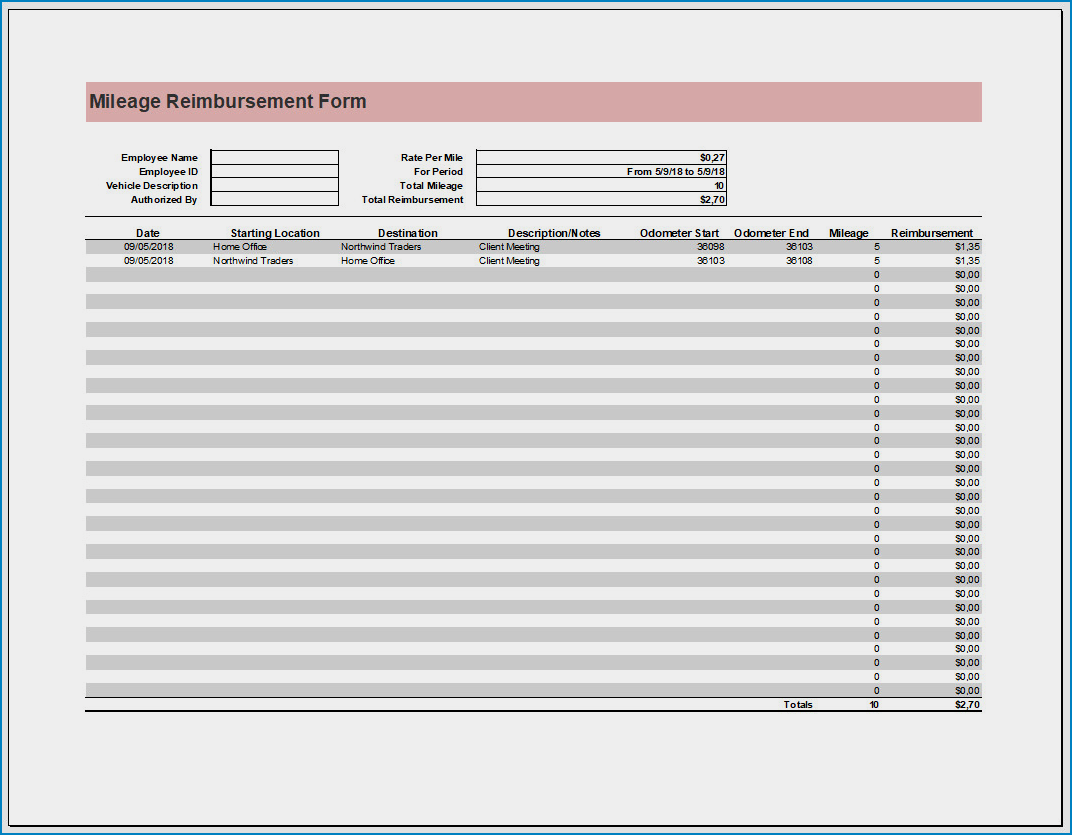
Task: Select the Date column header
Action: pos(147,232)
